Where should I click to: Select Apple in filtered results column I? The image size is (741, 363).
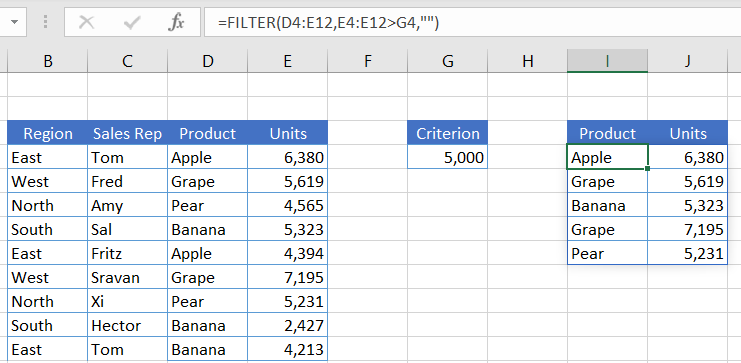coord(607,157)
